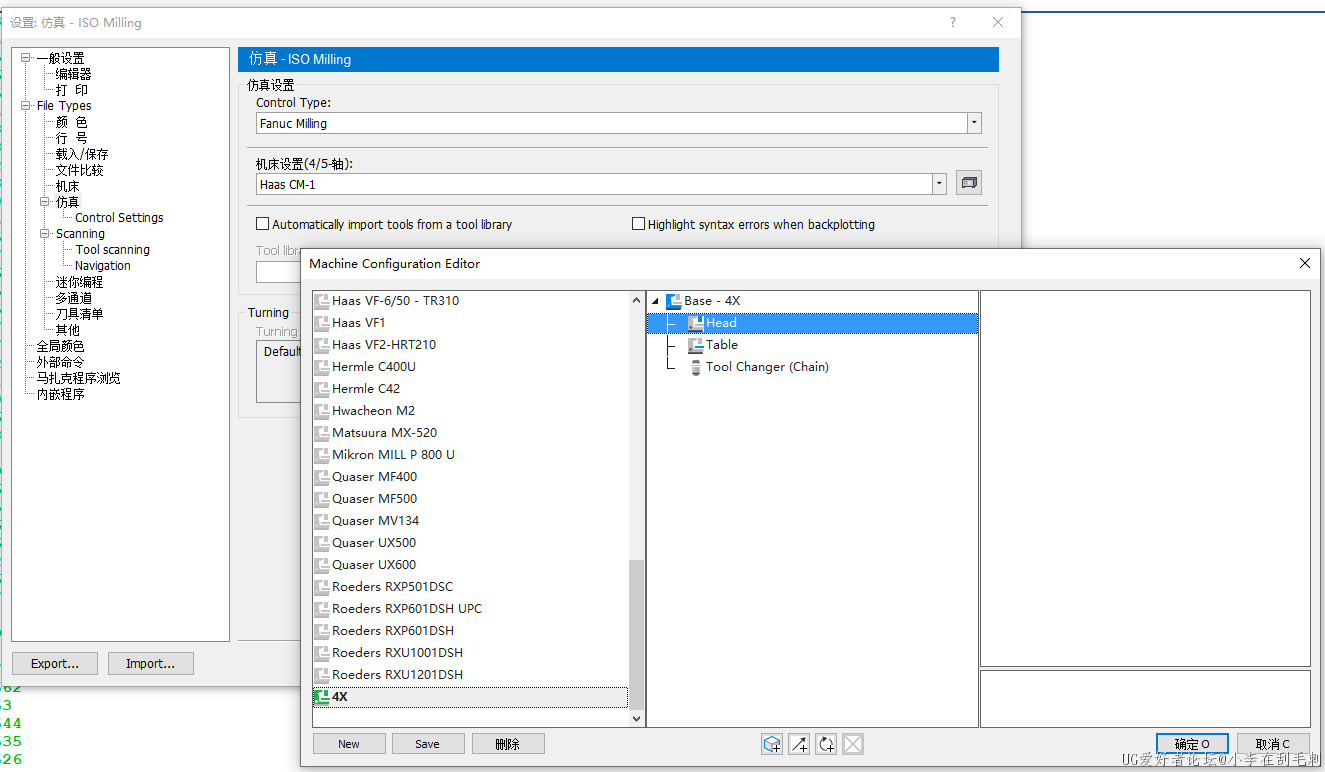The width and height of the screenshot is (1325, 772).
Task: Click the machine icon beside Hermle C42
Action: (322, 389)
